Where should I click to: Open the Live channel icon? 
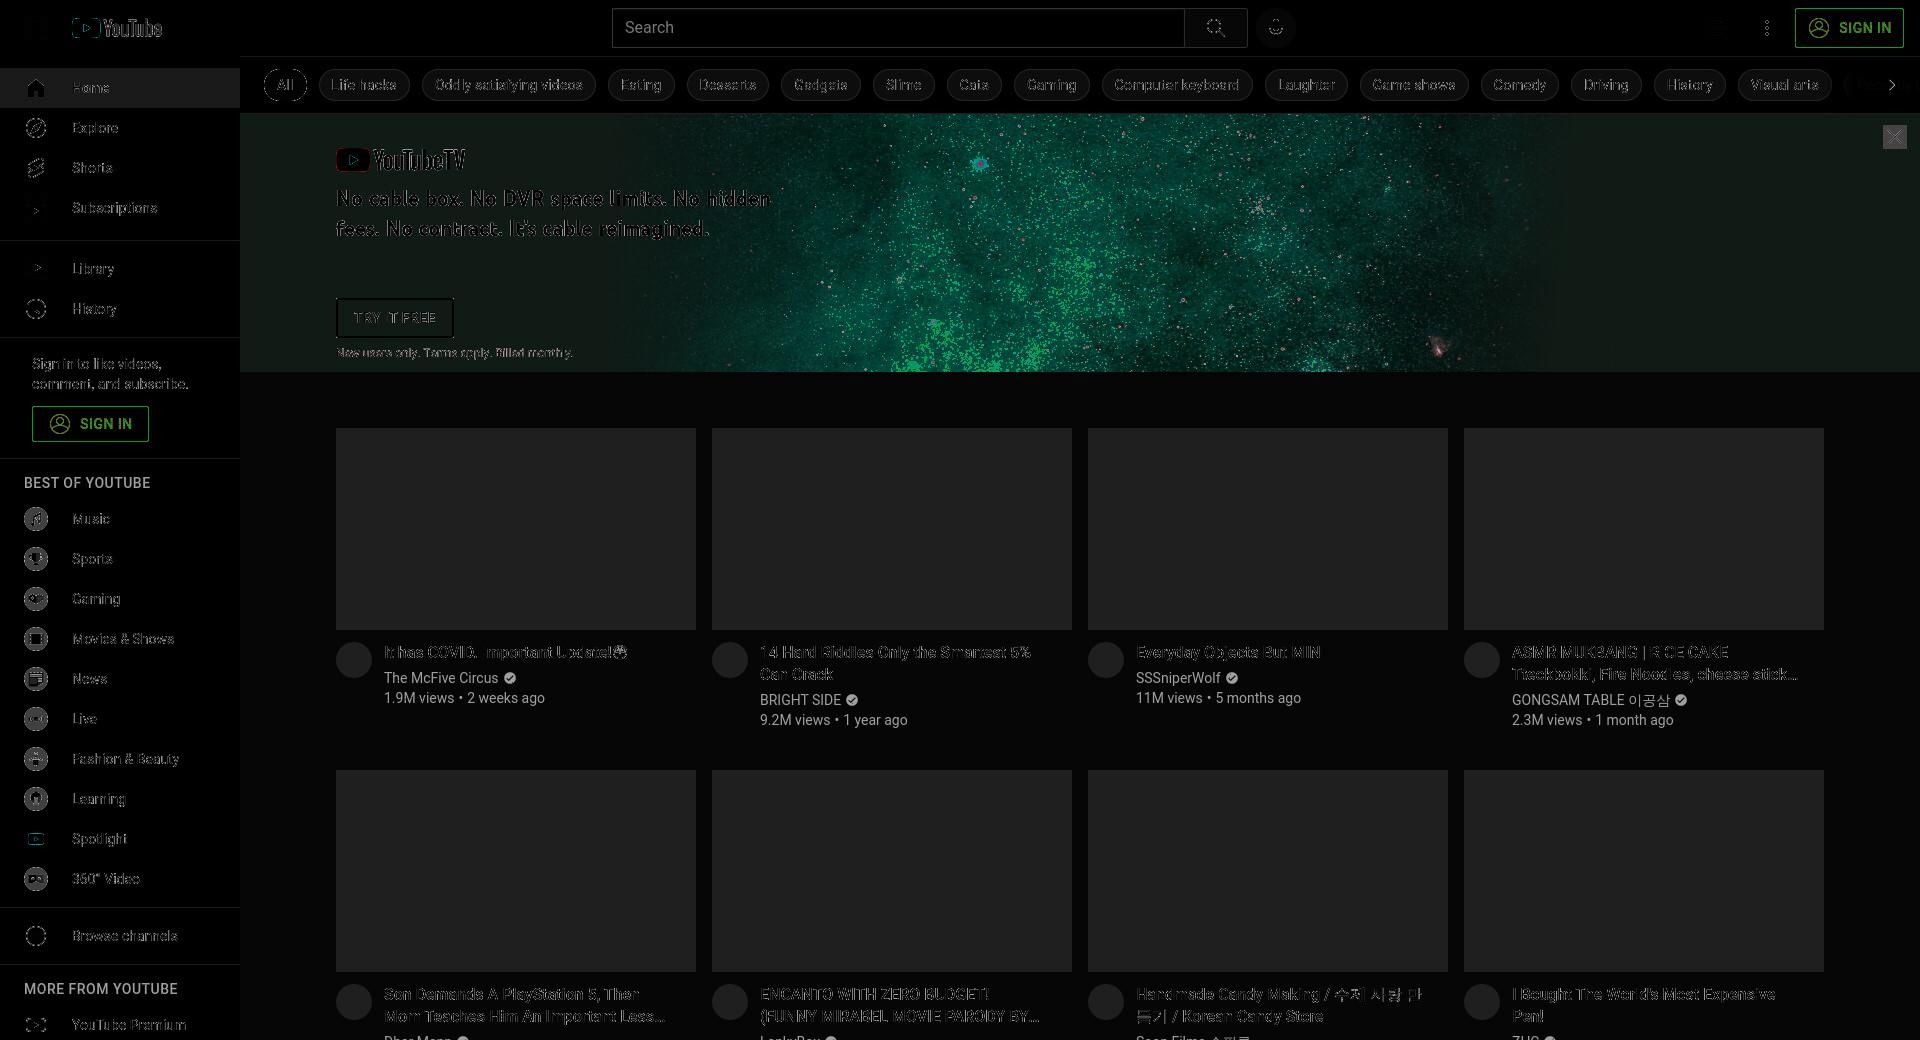point(36,719)
